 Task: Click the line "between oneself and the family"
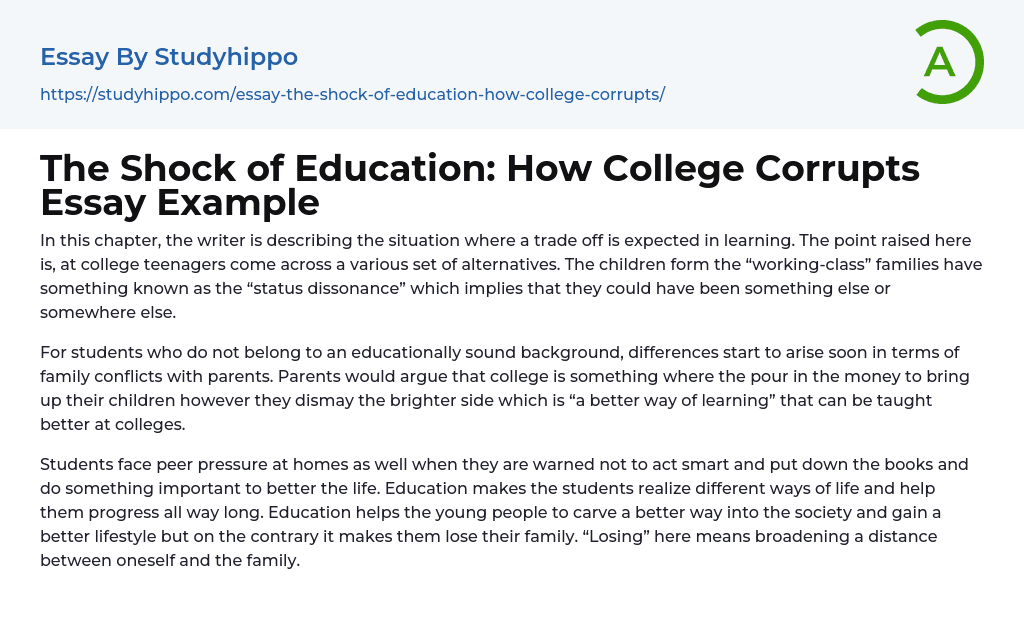tap(169, 561)
